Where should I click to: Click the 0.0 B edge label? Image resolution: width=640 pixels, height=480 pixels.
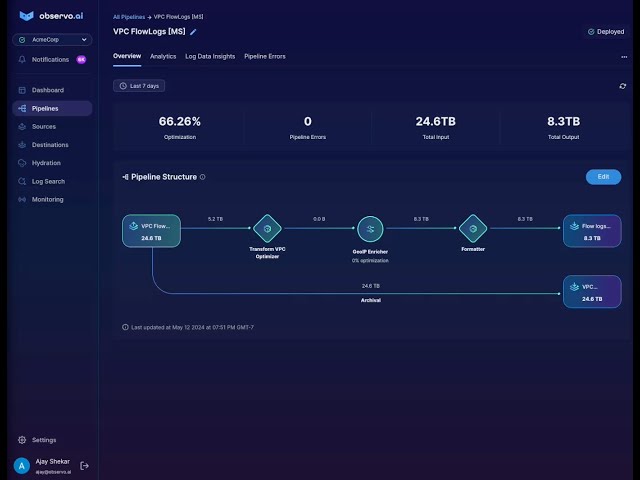pyautogui.click(x=319, y=219)
